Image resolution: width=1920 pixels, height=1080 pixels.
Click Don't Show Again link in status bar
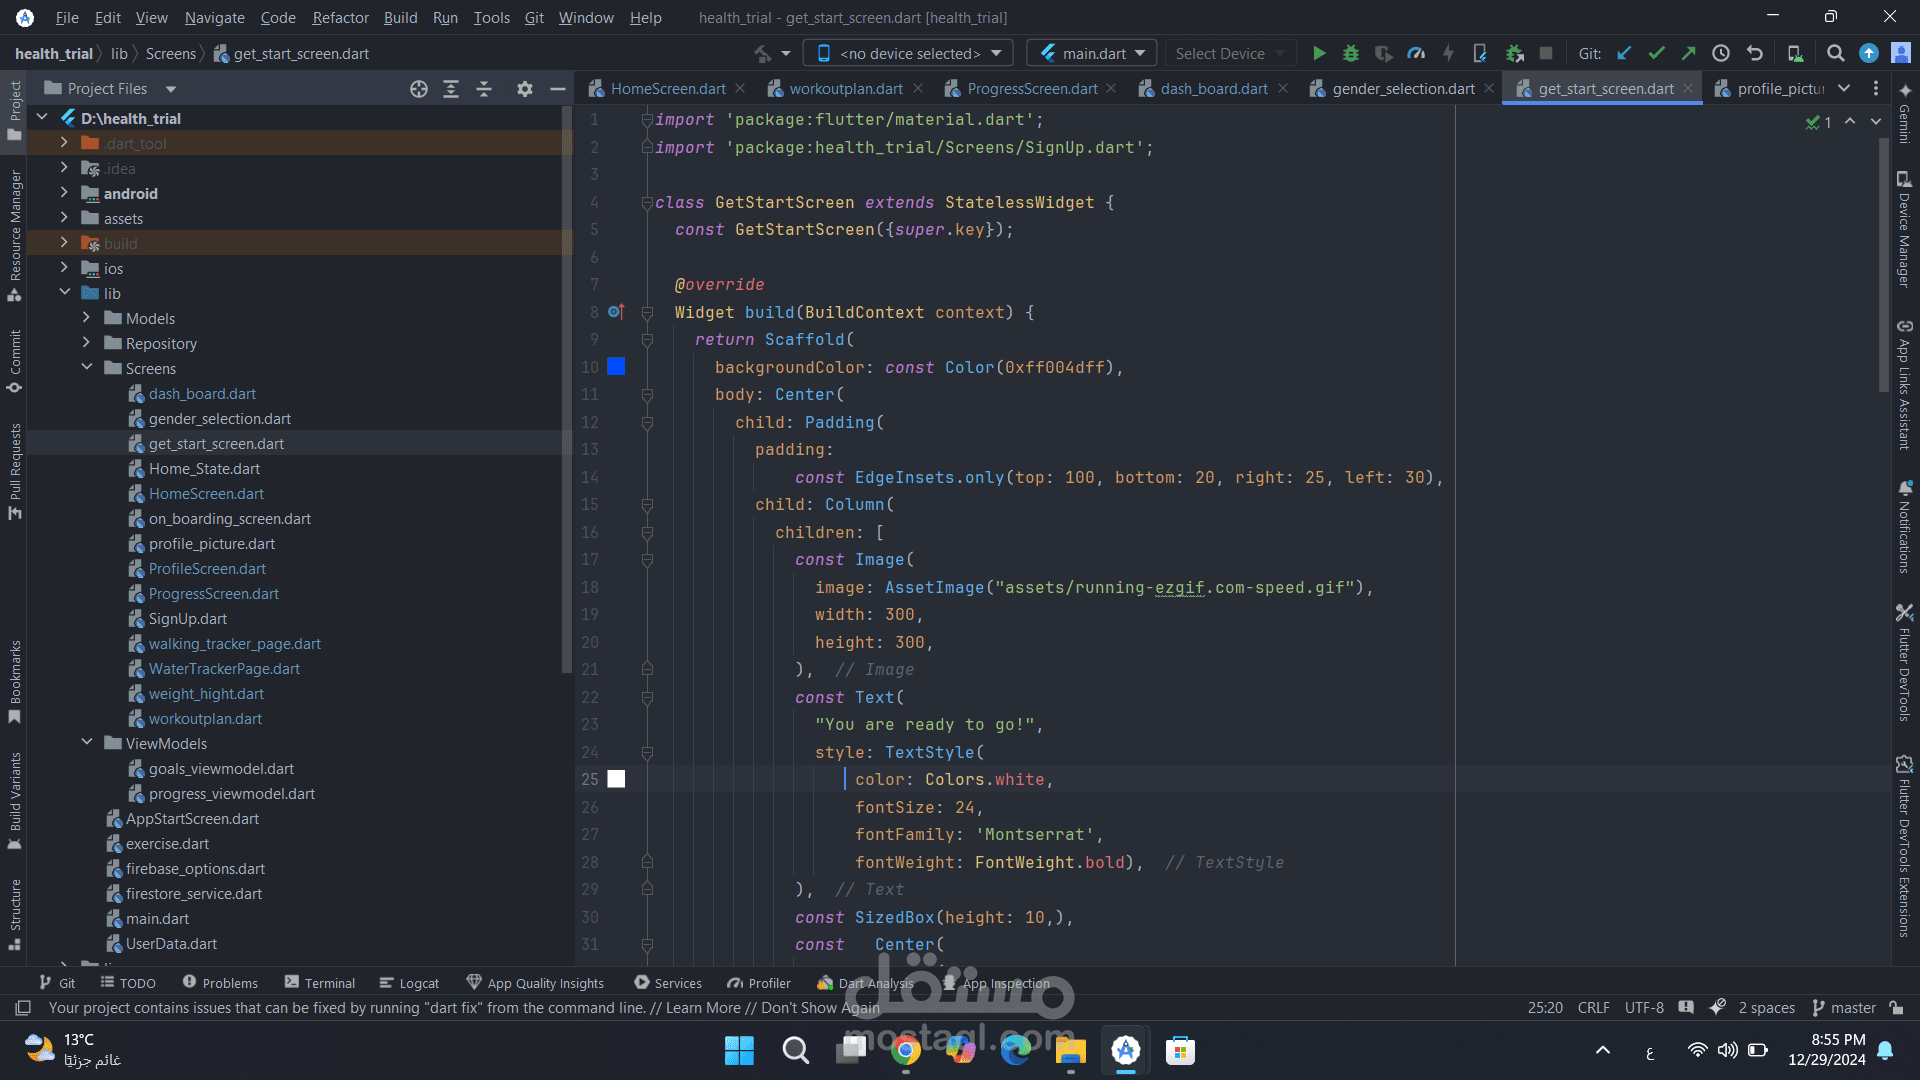click(x=820, y=1008)
